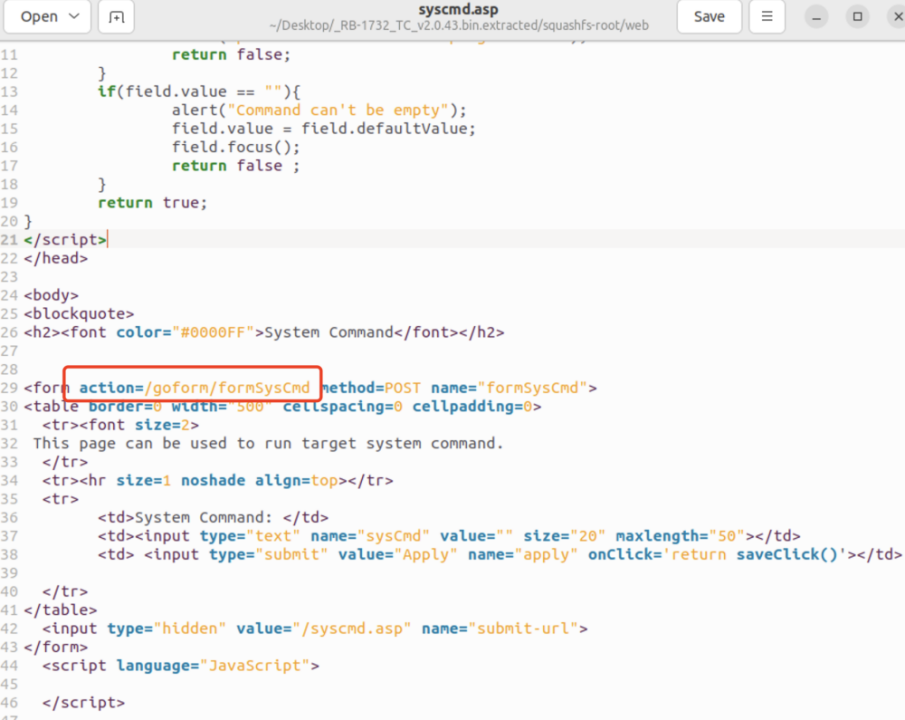Viewport: 905px width, 720px height.
Task: Click the file path subtitle in header bar
Action: coord(459,25)
